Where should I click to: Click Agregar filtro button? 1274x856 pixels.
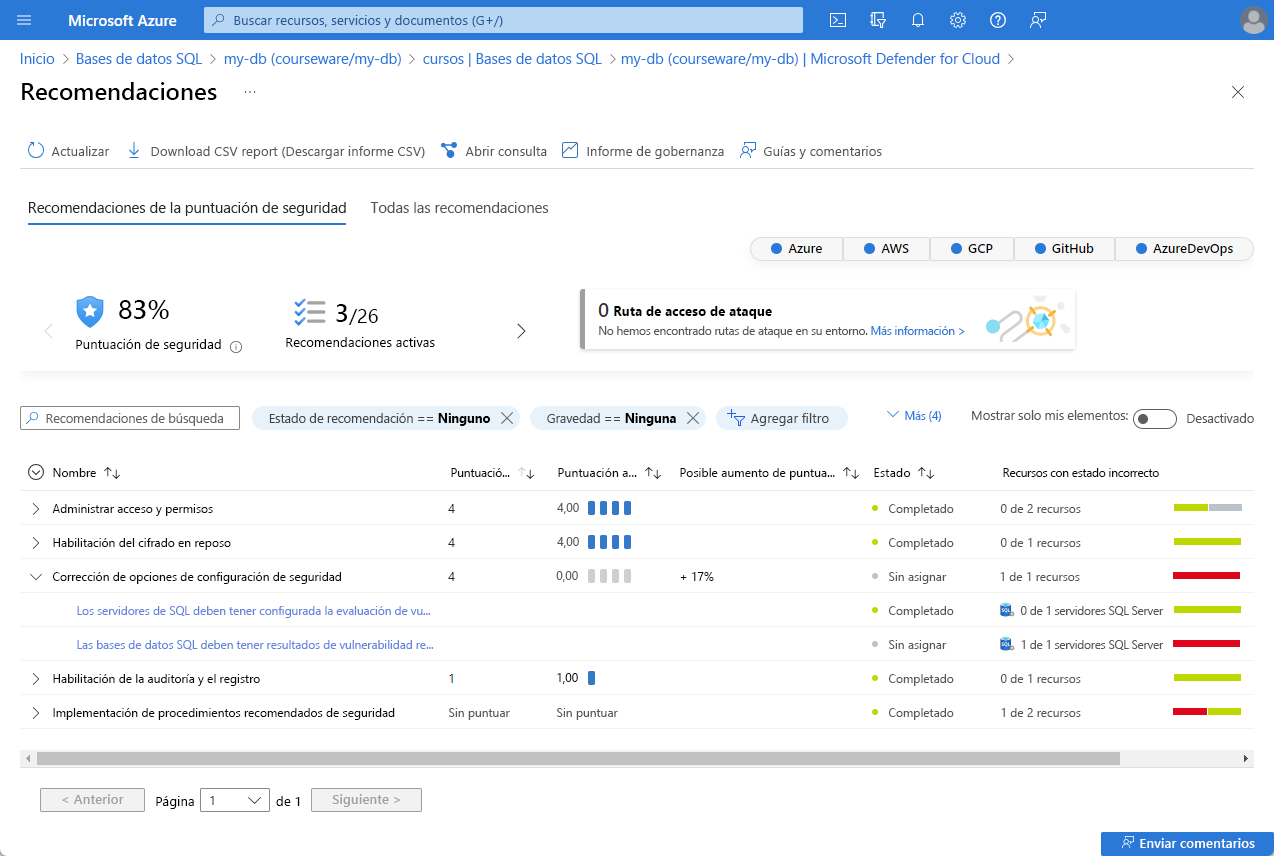(781, 418)
